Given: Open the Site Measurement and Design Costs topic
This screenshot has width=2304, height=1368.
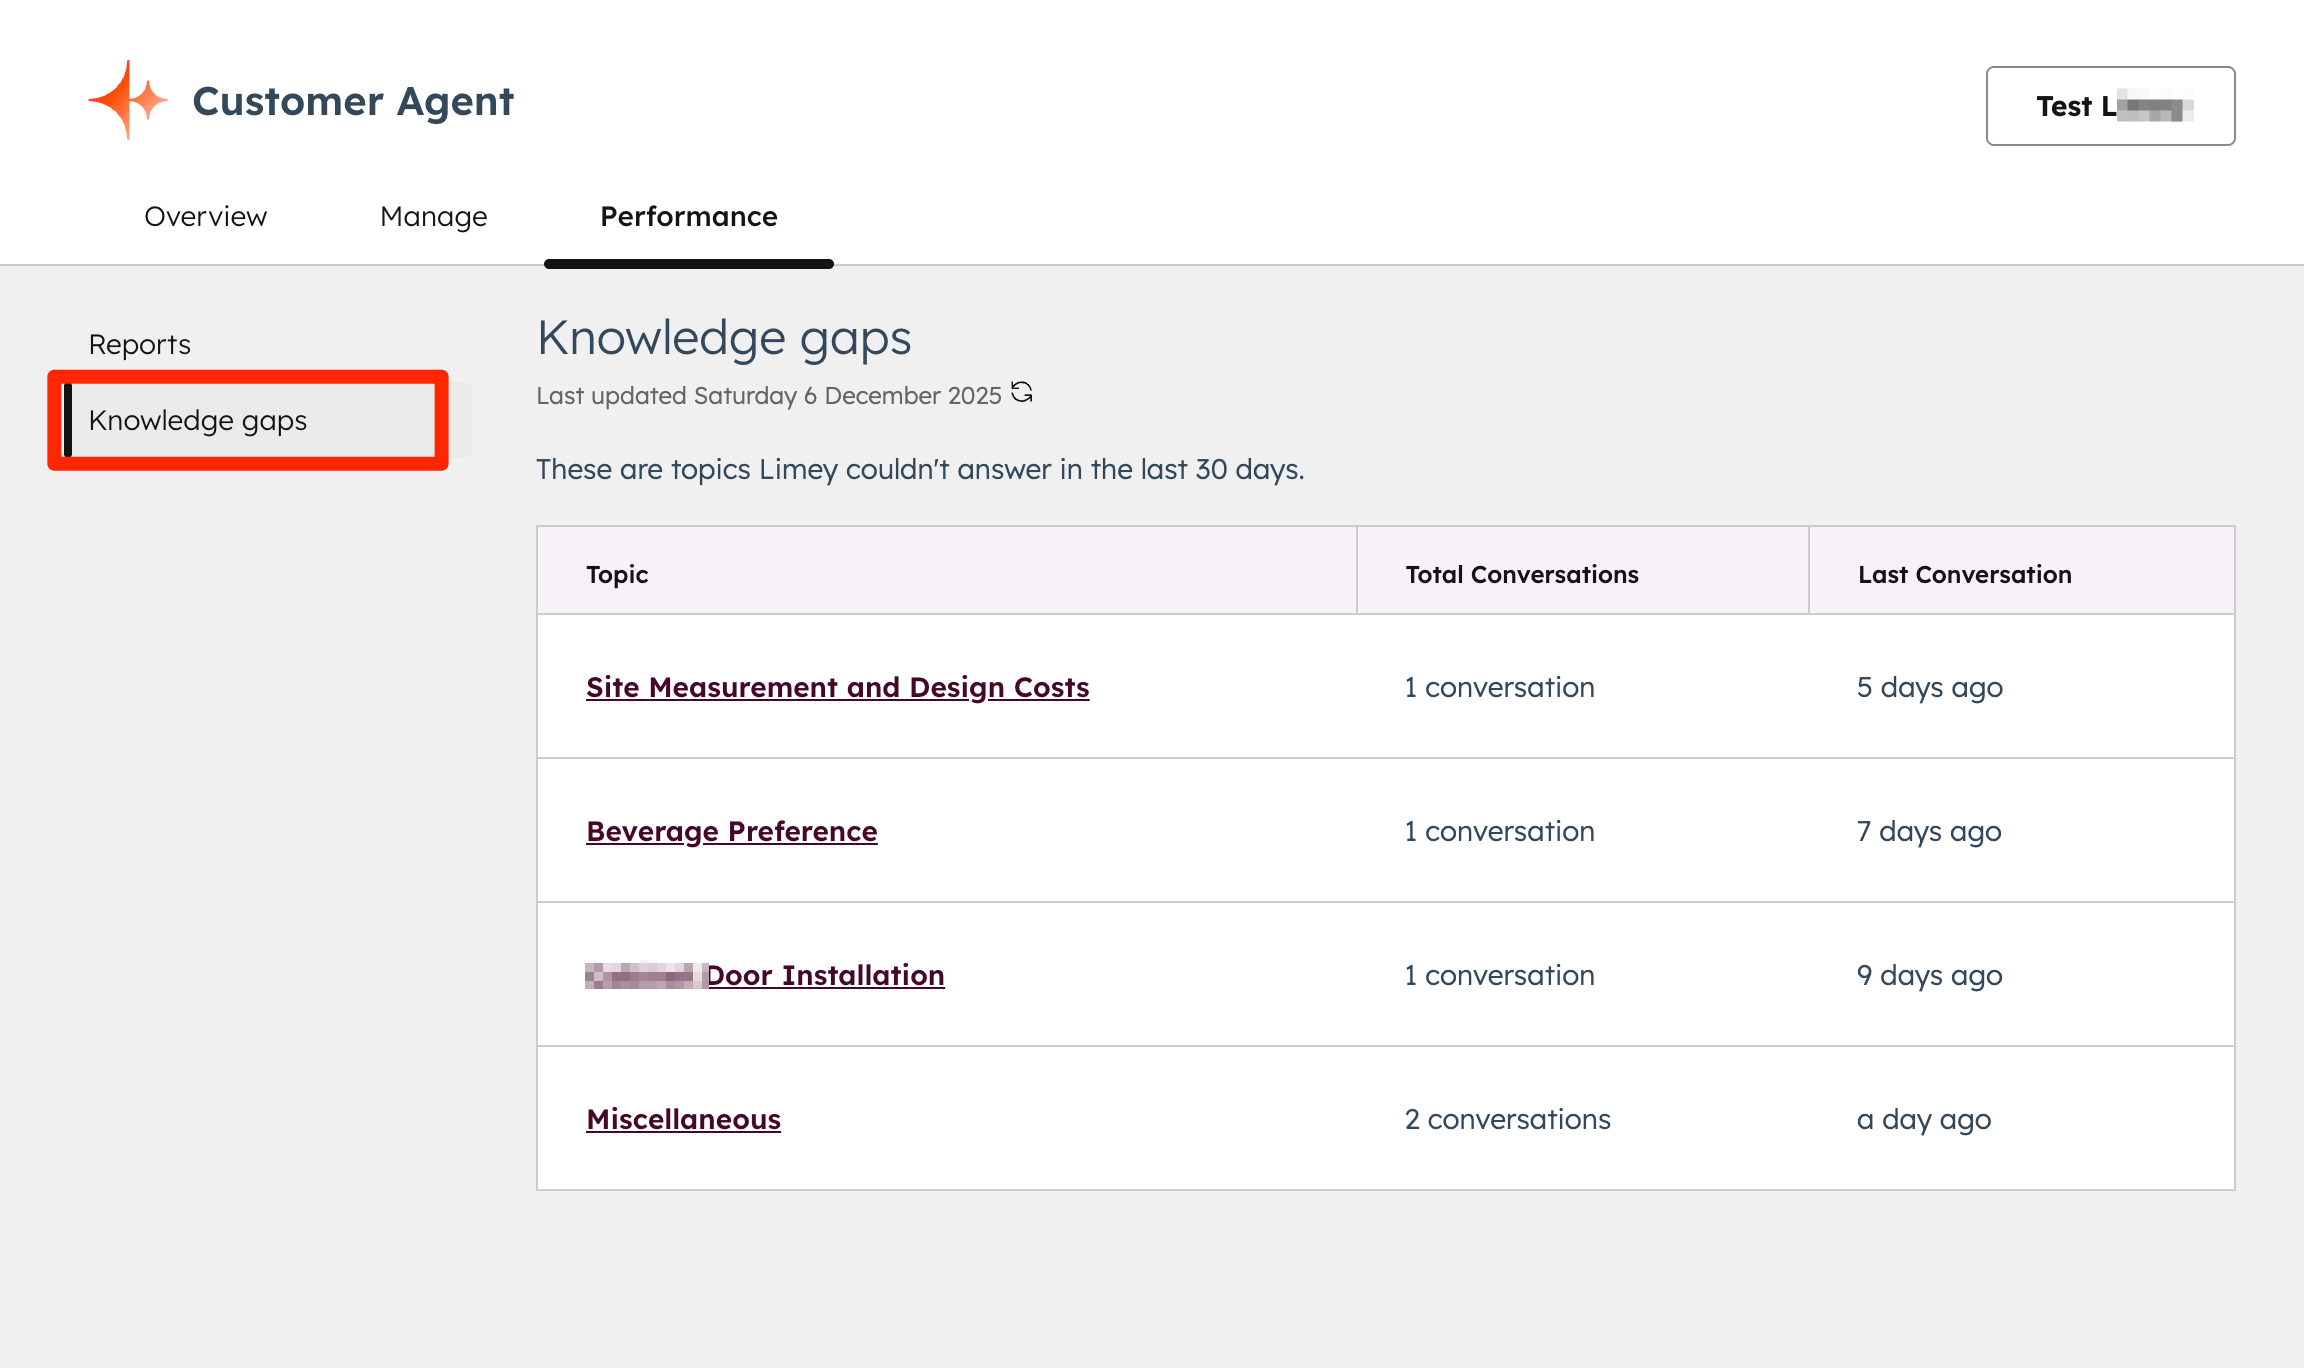Looking at the screenshot, I should [837, 687].
